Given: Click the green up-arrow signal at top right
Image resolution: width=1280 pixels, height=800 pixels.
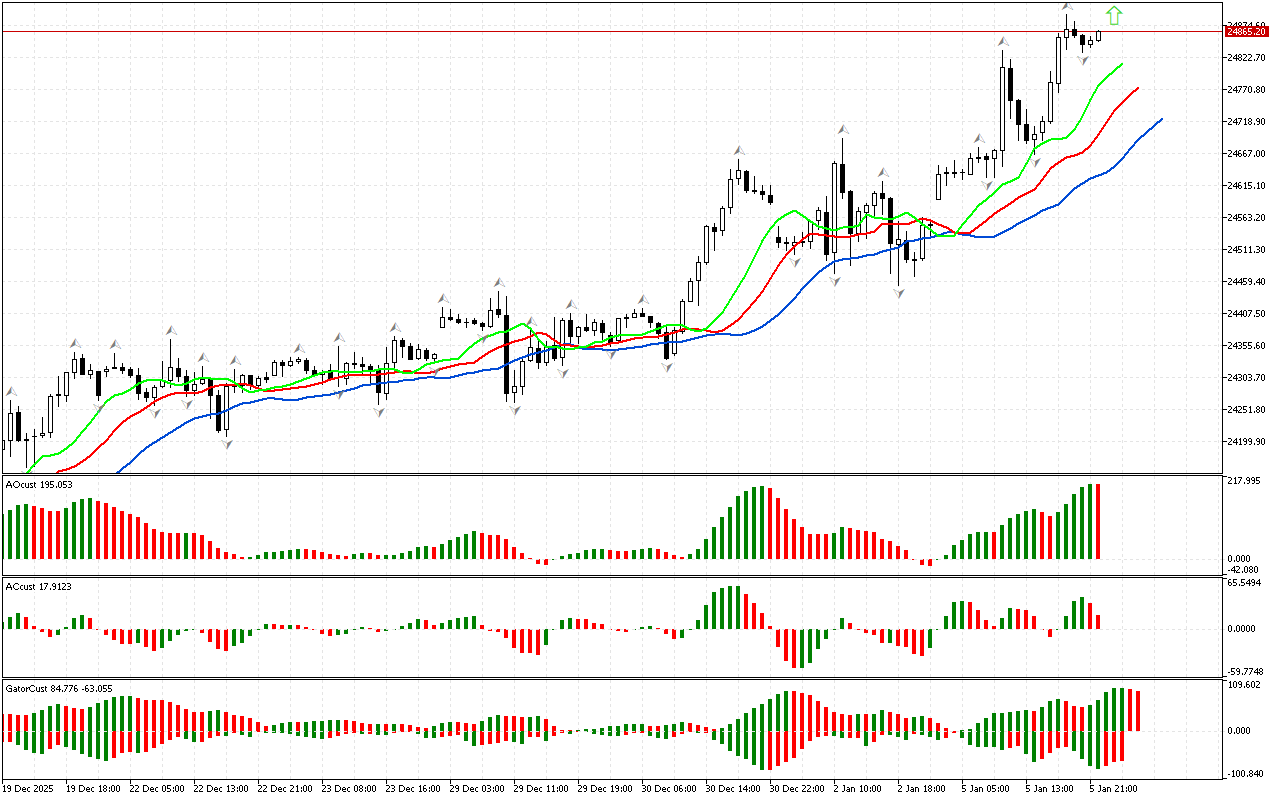Looking at the screenshot, I should [1114, 15].
